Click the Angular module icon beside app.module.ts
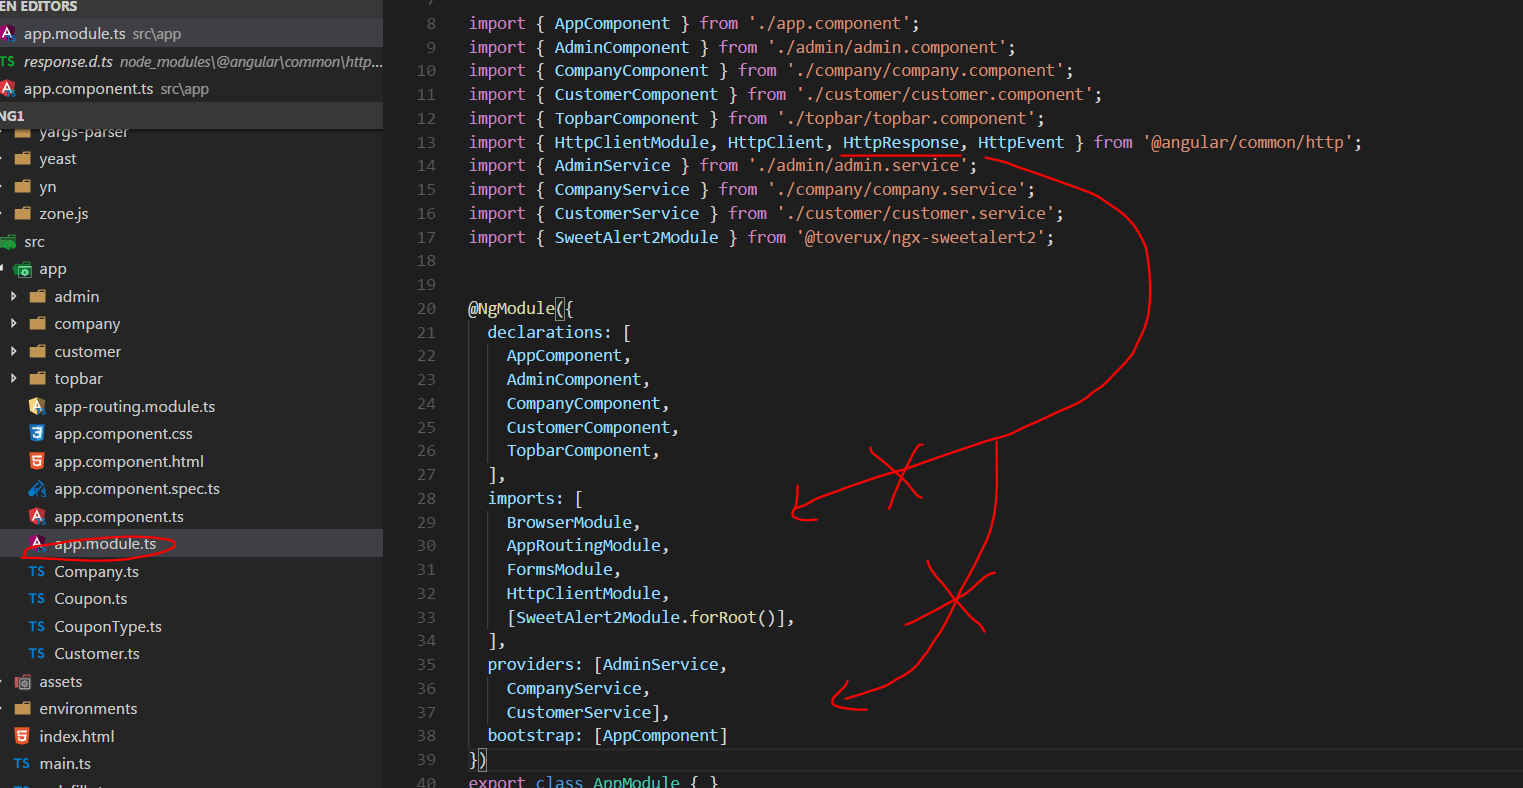 pos(38,543)
